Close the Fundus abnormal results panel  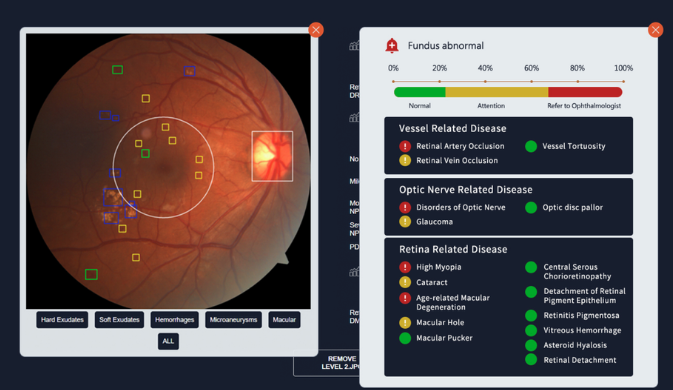click(x=655, y=30)
